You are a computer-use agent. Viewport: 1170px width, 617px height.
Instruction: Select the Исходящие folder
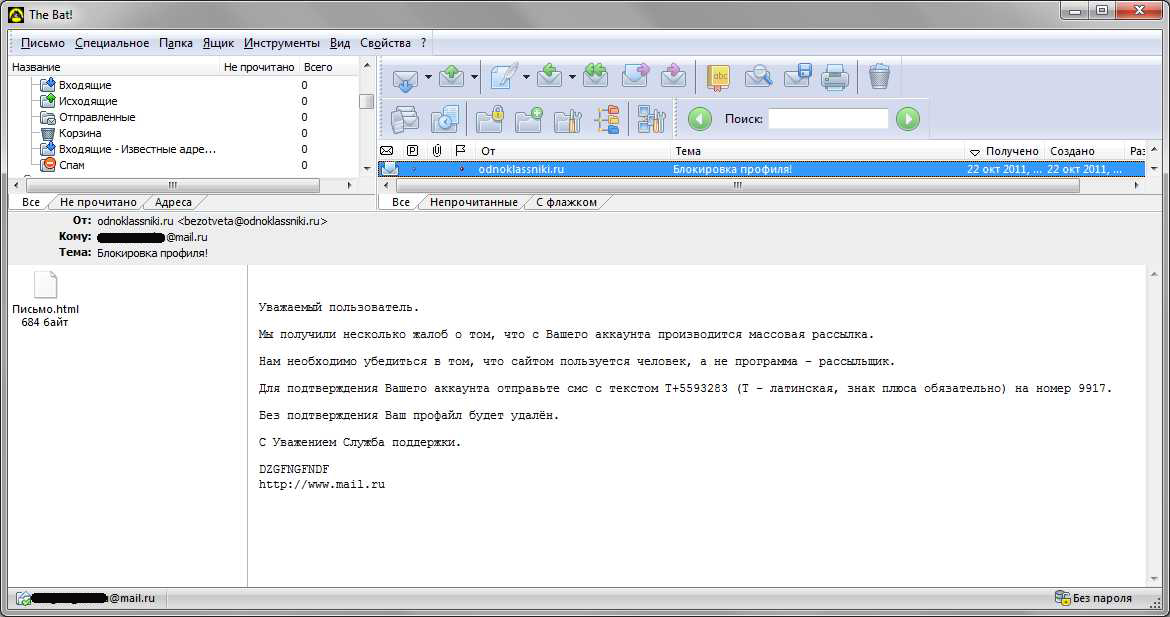[x=88, y=101]
